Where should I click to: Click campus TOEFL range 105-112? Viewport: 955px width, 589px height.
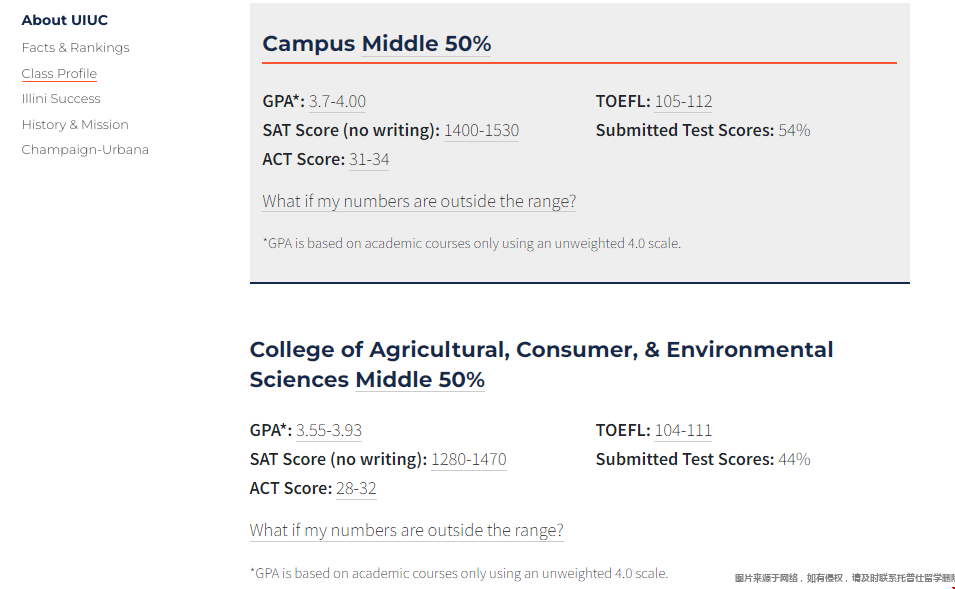click(x=683, y=101)
